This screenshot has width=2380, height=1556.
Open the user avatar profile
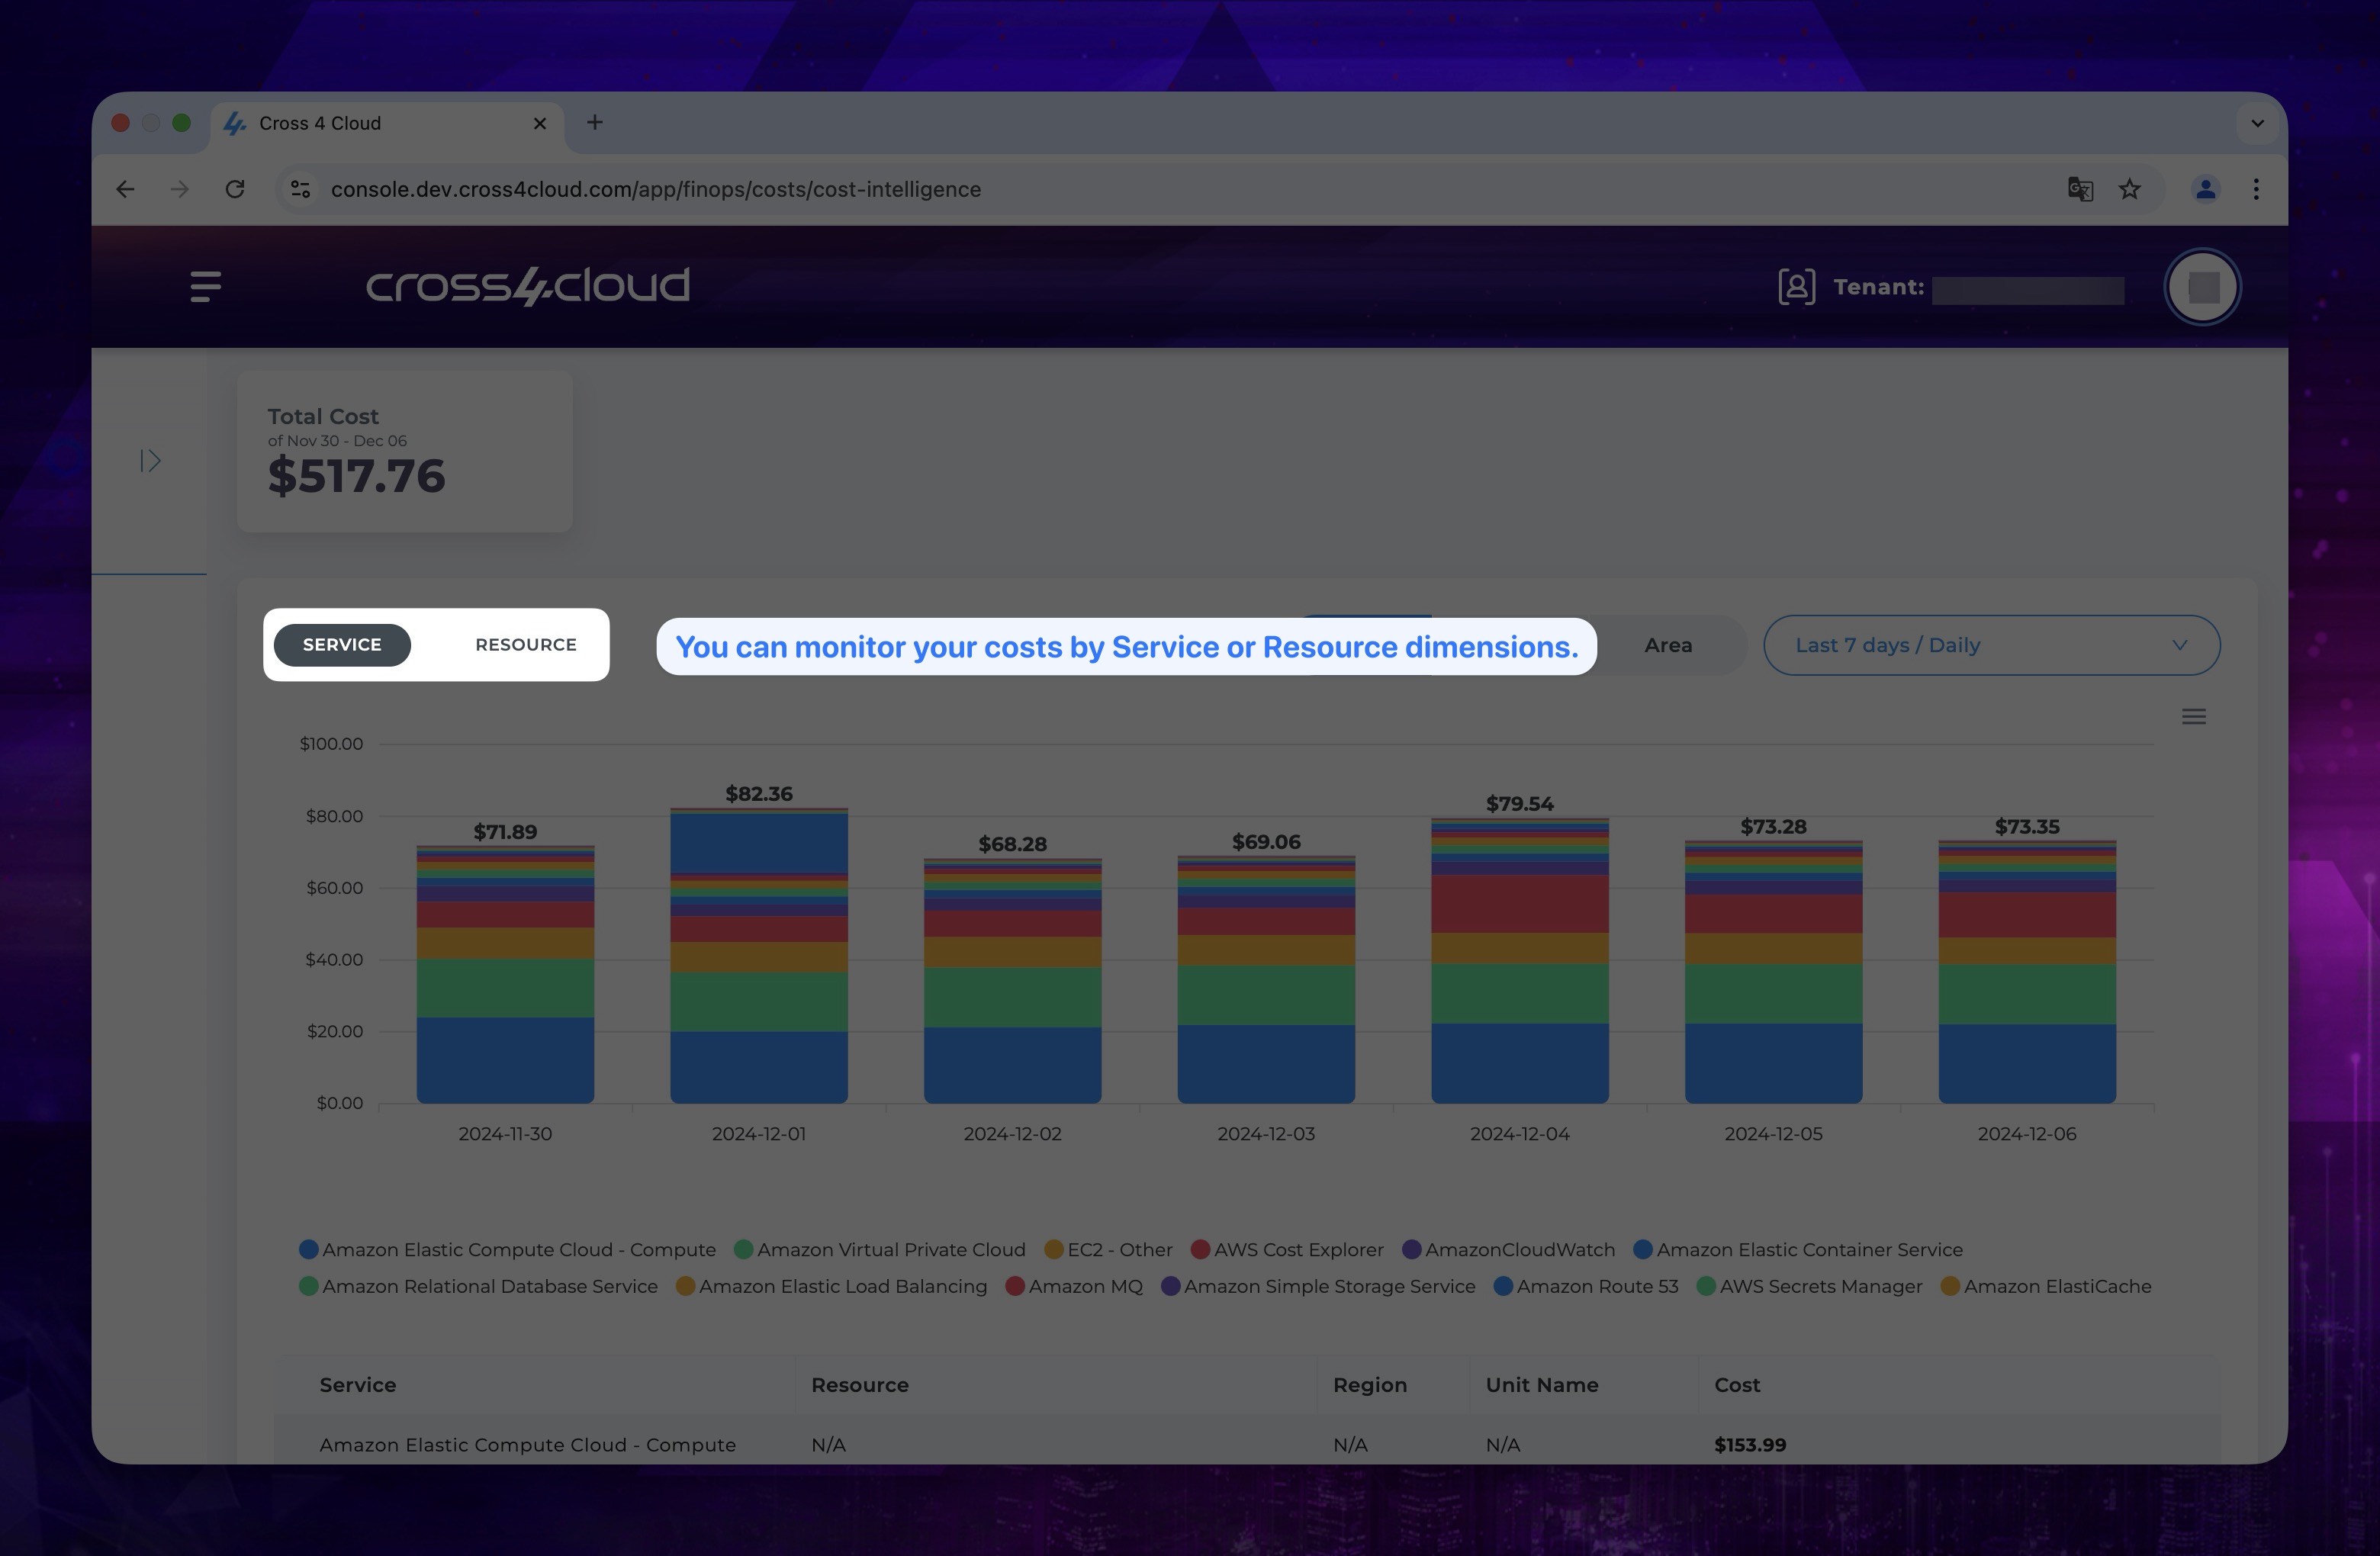pos(2202,287)
